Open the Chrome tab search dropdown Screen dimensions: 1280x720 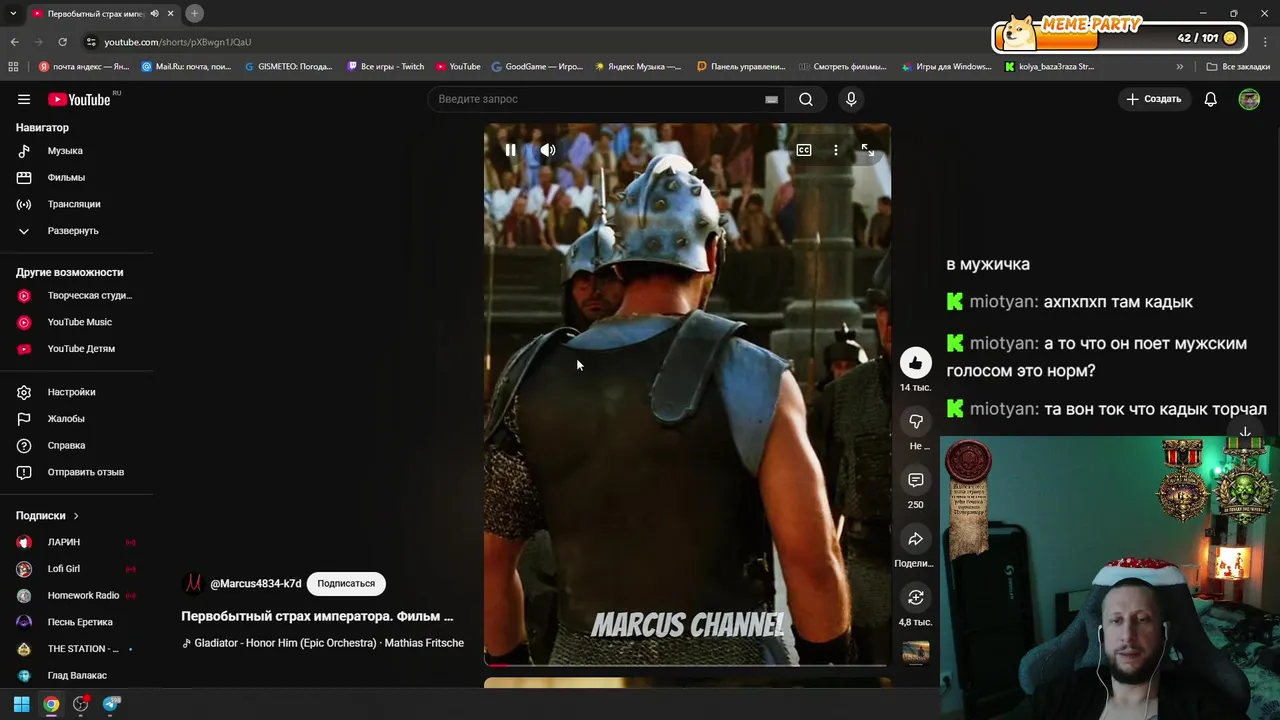coord(13,13)
